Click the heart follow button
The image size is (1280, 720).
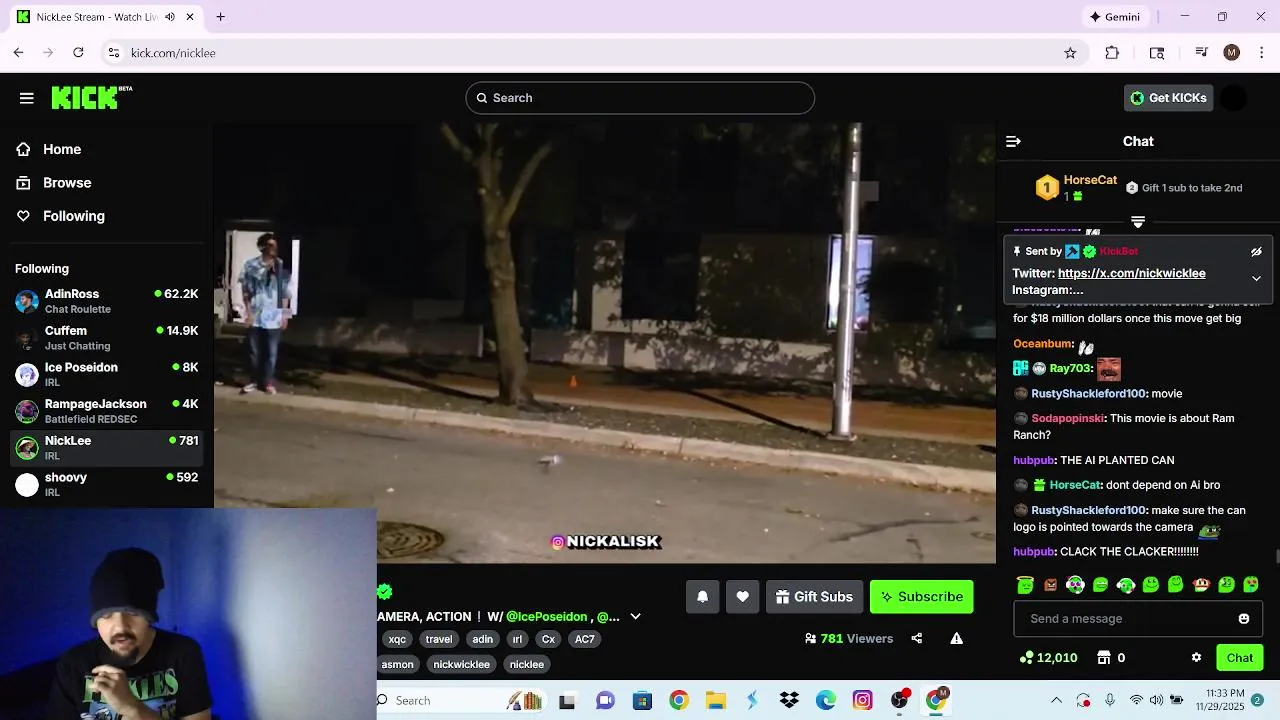[742, 597]
